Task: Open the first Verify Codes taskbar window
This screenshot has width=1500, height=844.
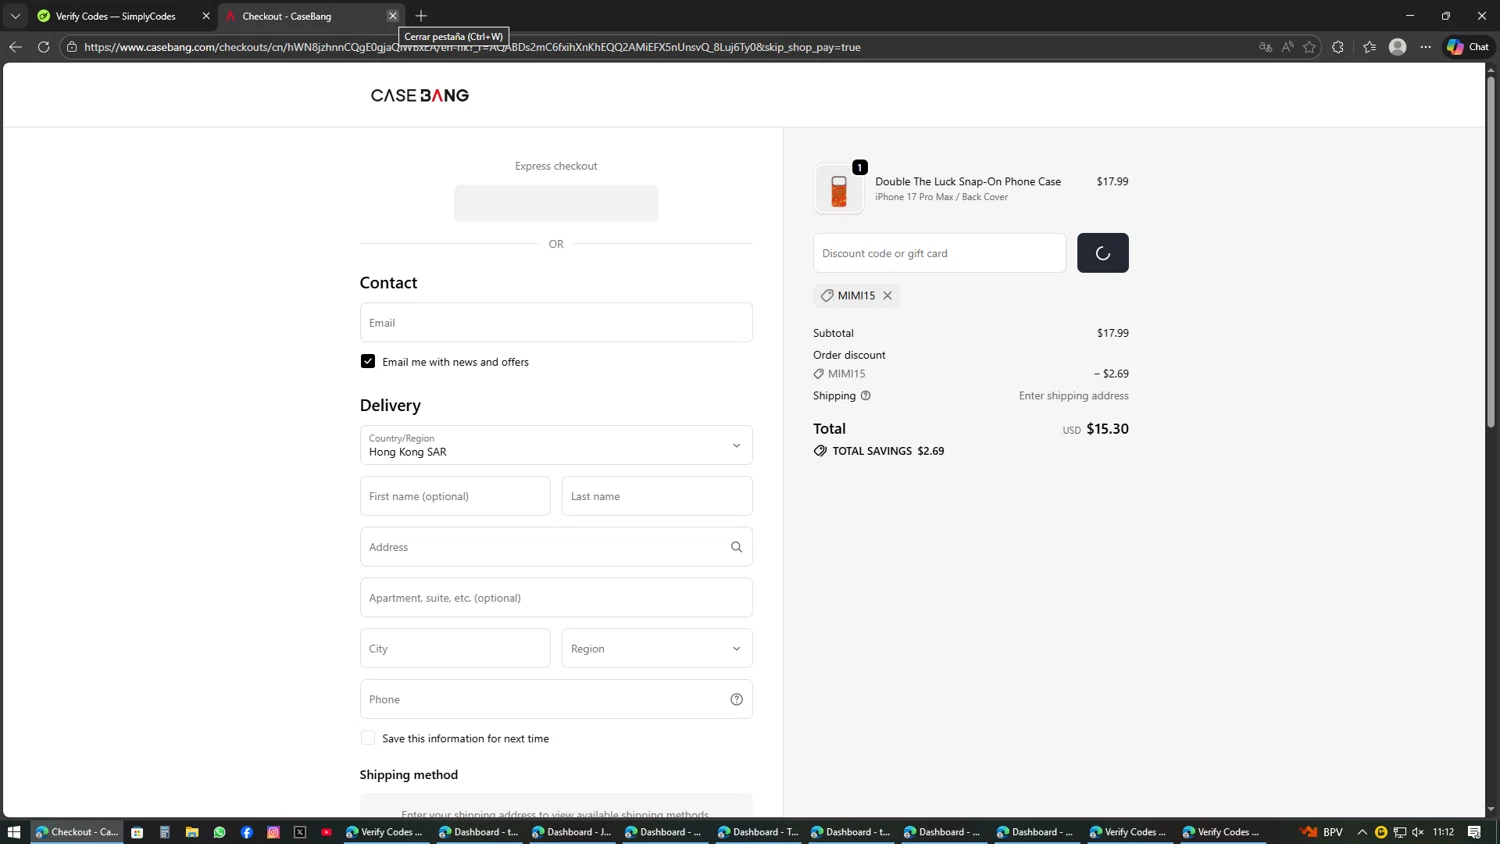Action: click(385, 832)
